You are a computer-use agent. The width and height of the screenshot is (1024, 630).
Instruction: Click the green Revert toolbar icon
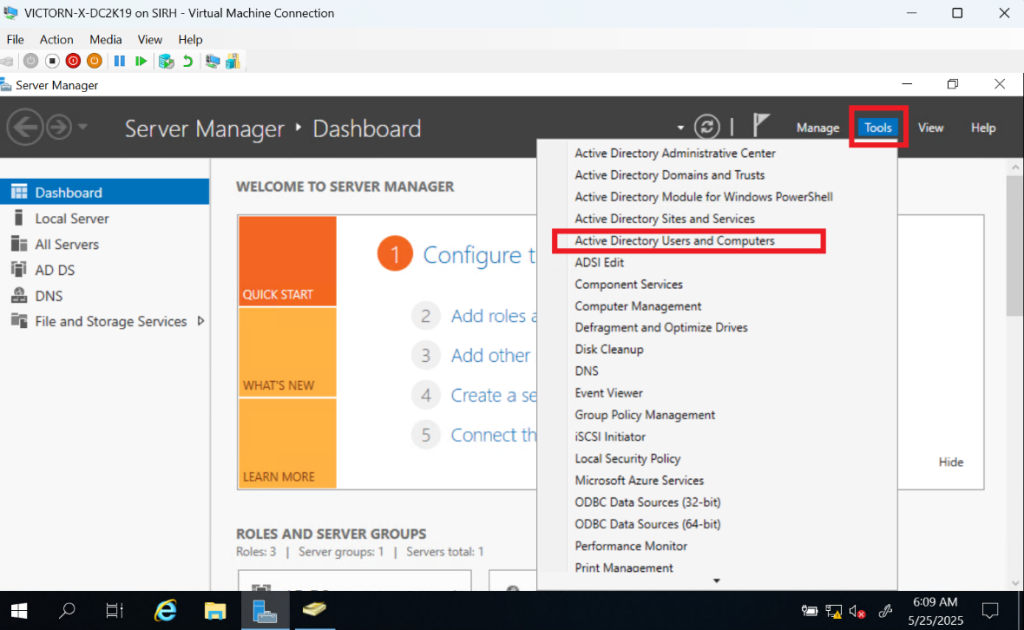(187, 61)
